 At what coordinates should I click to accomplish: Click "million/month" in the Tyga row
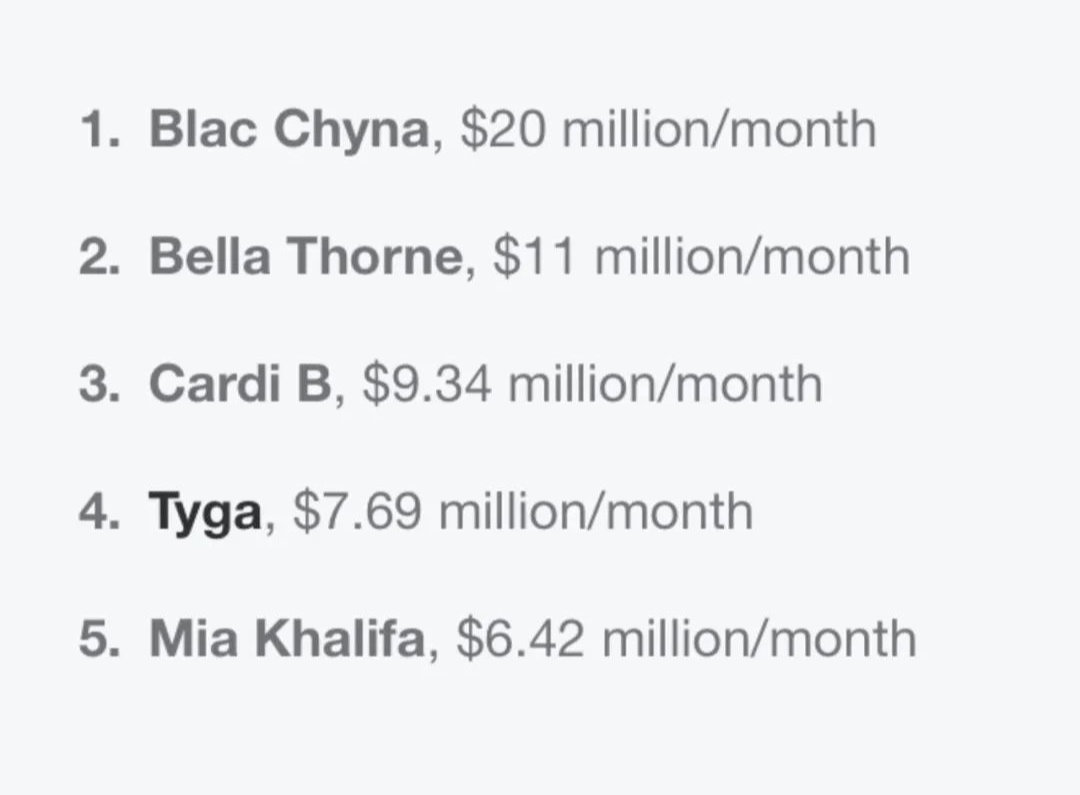point(596,512)
